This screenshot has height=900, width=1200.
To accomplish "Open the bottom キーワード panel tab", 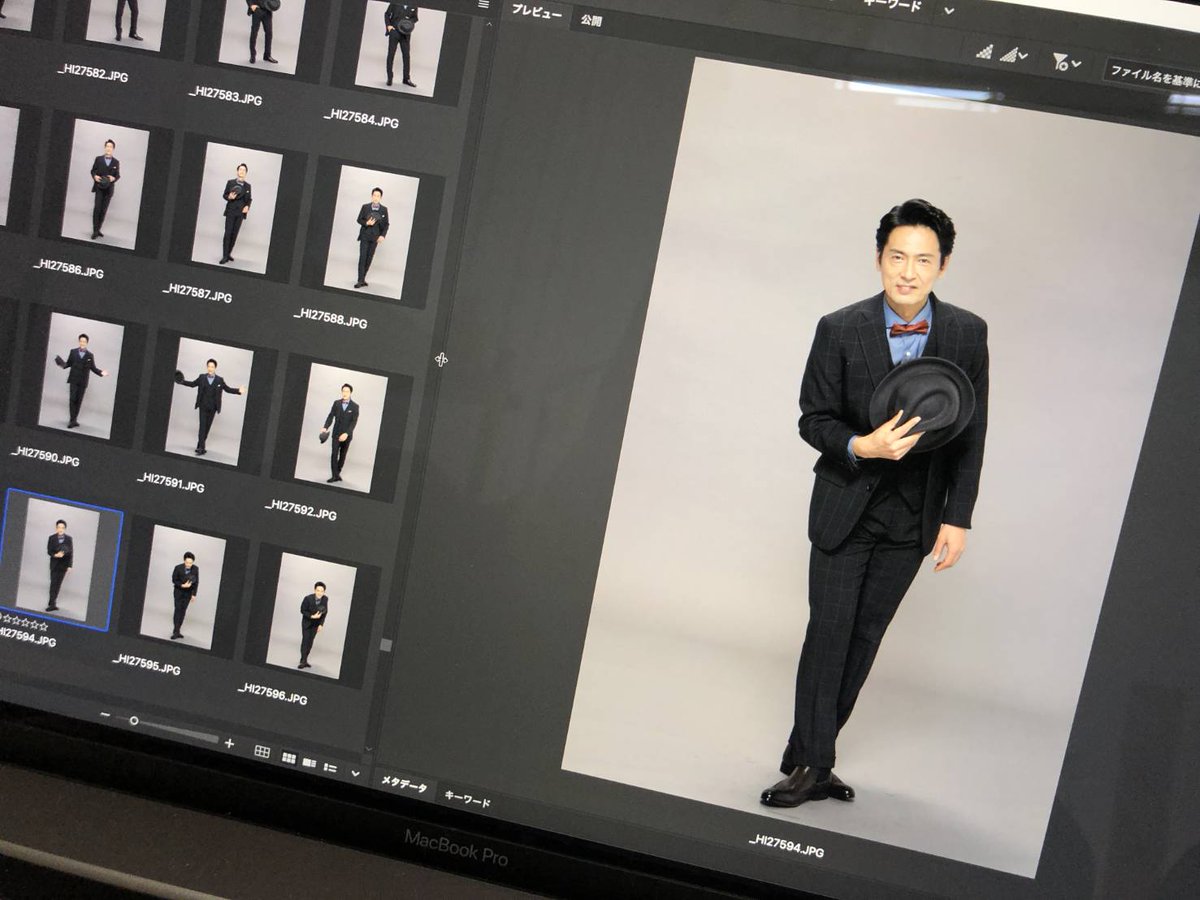I will tap(467, 800).
